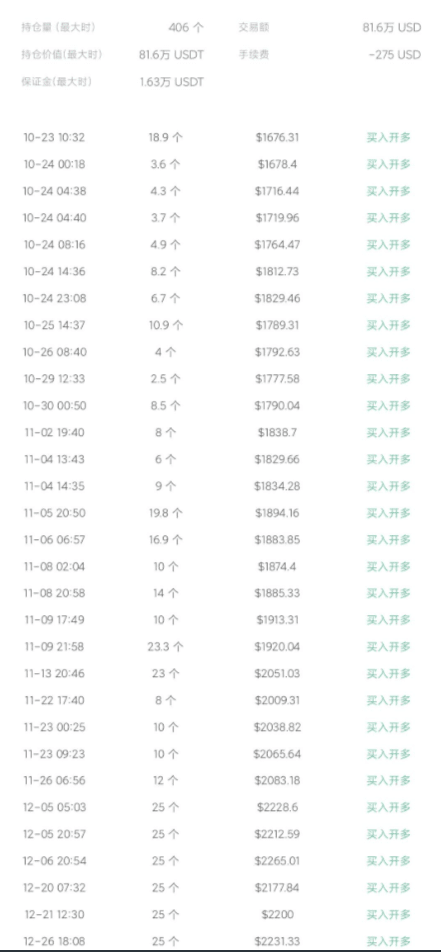Select the 保证金(最大时) 1.63万 USDT value
The height and width of the screenshot is (952, 441).
pos(171,82)
